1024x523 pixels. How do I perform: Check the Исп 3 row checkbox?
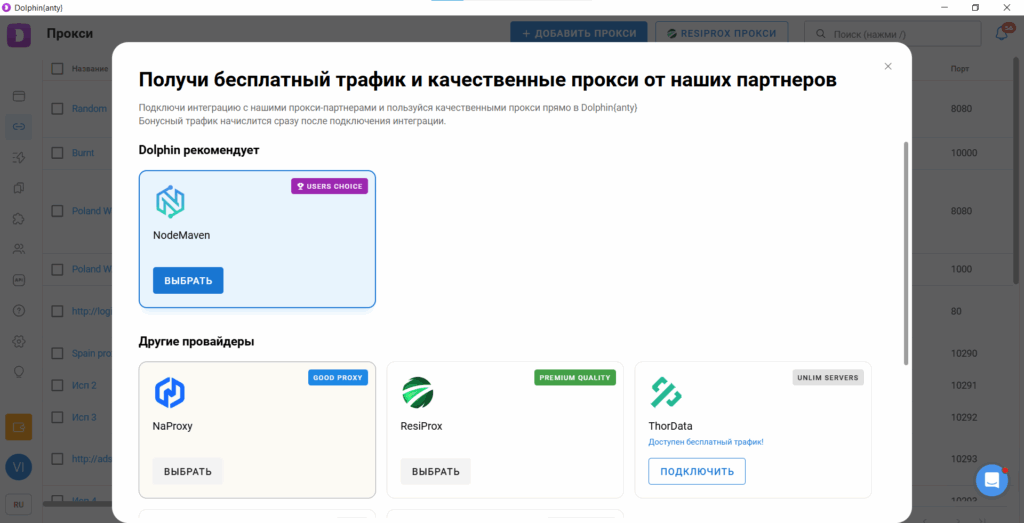click(x=57, y=417)
